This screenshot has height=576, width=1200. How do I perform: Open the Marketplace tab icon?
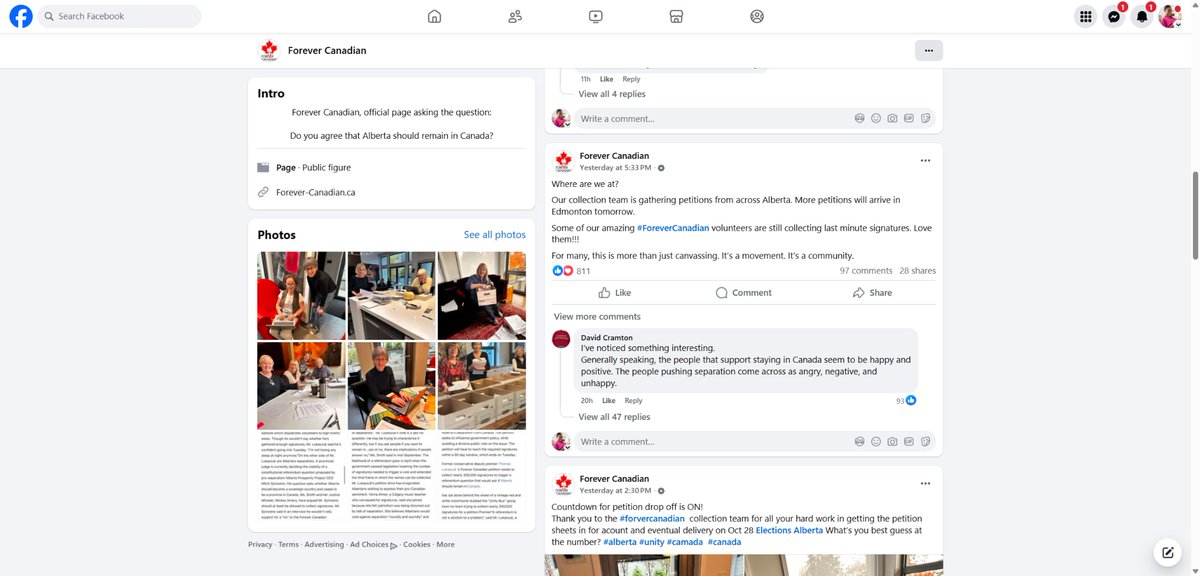pos(676,16)
